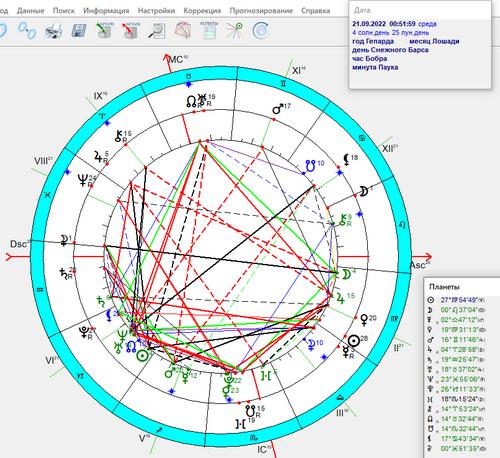Click the IC cusp label
This screenshot has height=458, width=500.
(265, 450)
